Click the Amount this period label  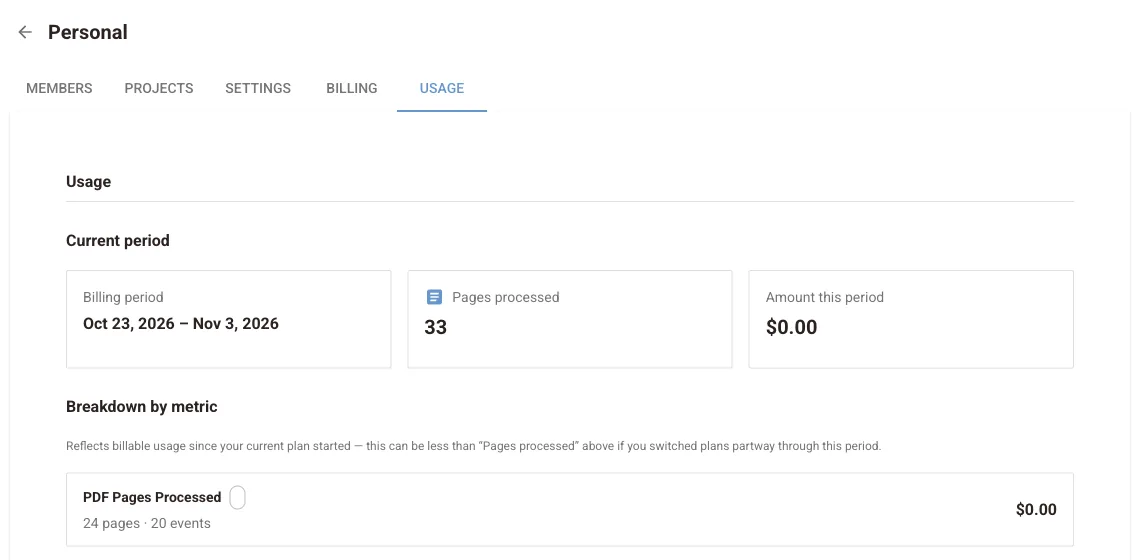(x=824, y=297)
